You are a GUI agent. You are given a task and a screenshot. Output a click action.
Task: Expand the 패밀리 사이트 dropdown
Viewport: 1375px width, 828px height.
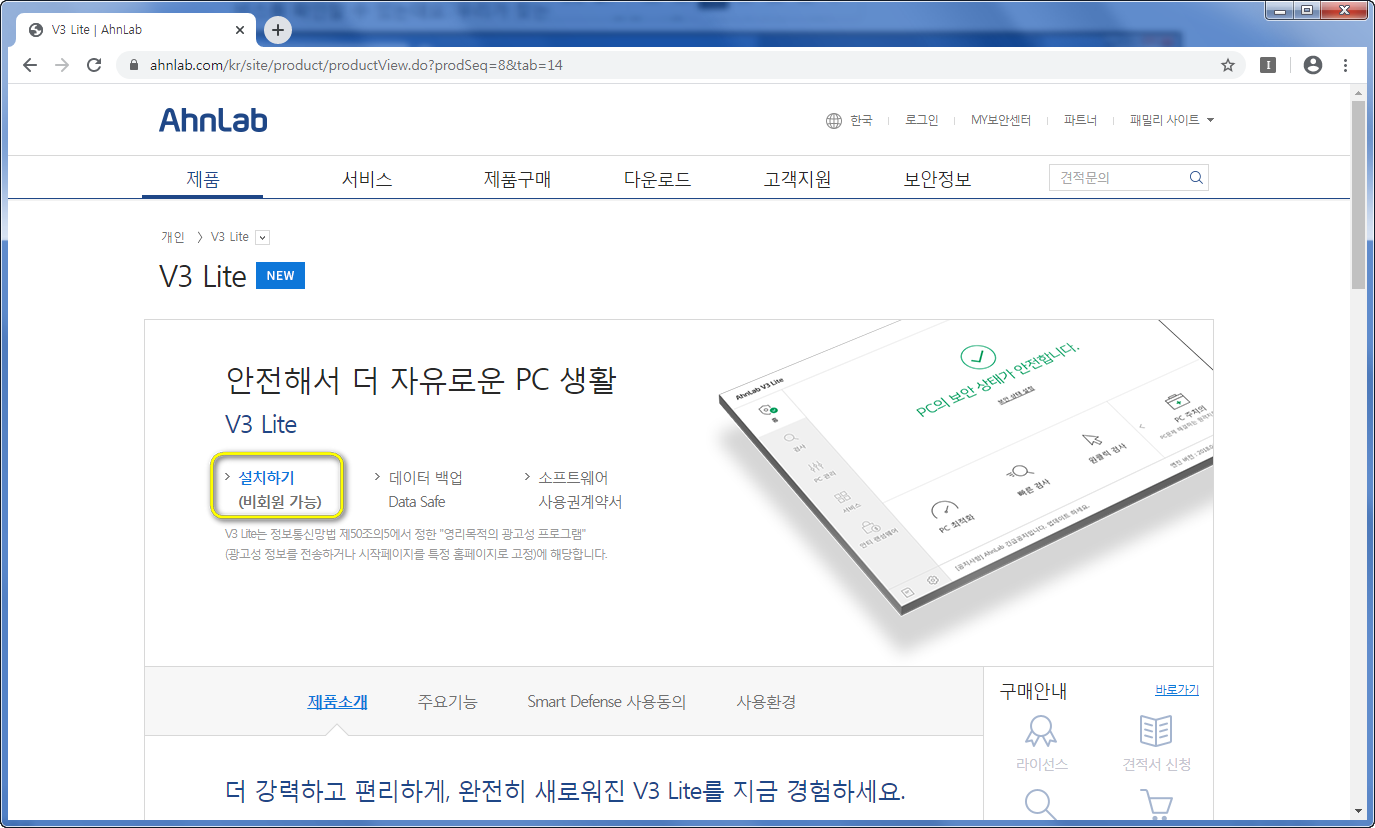pos(1172,120)
